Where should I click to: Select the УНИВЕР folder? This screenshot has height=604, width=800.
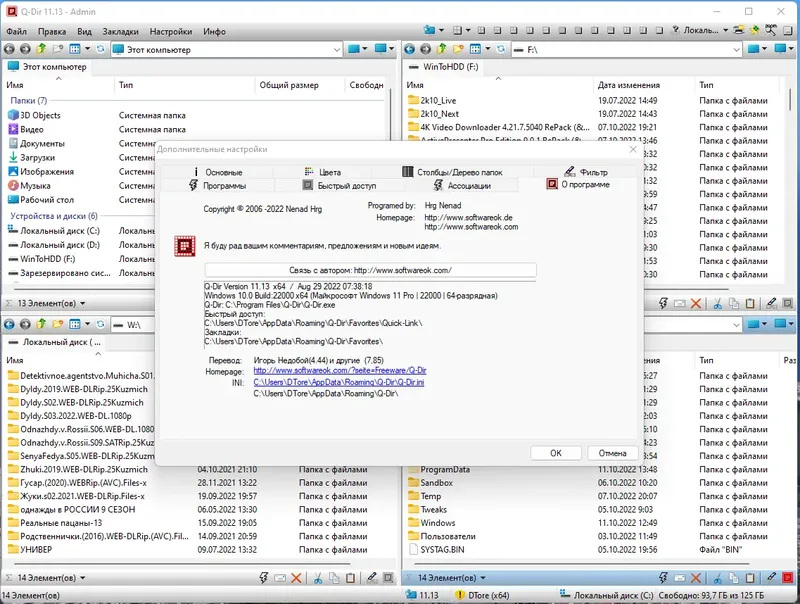(30, 549)
